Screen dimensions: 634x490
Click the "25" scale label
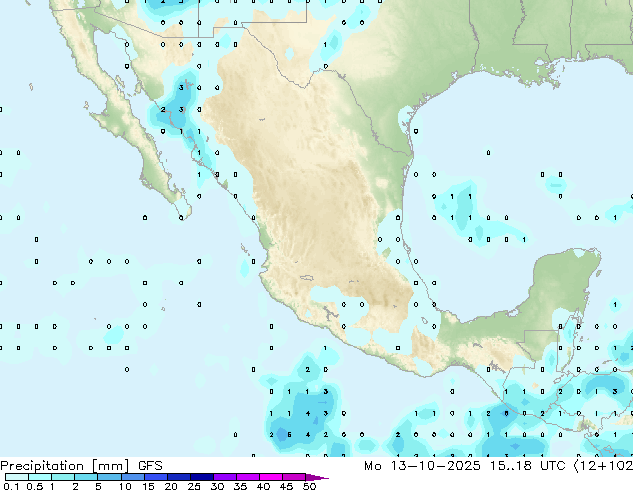point(194,486)
